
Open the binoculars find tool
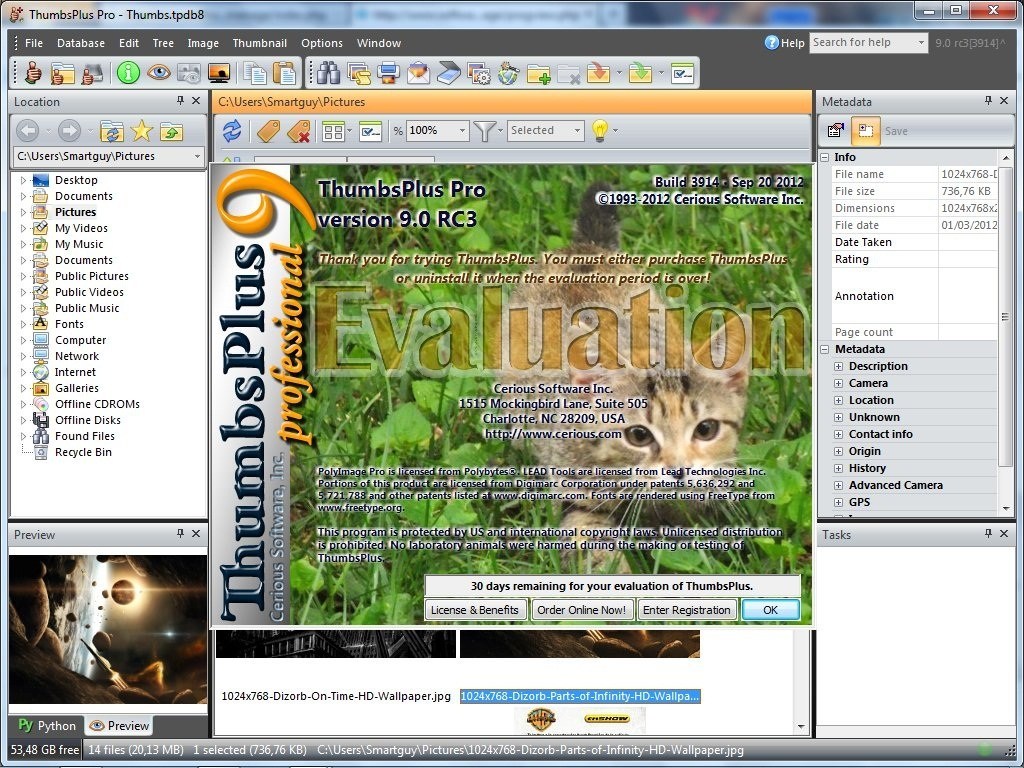click(328, 72)
